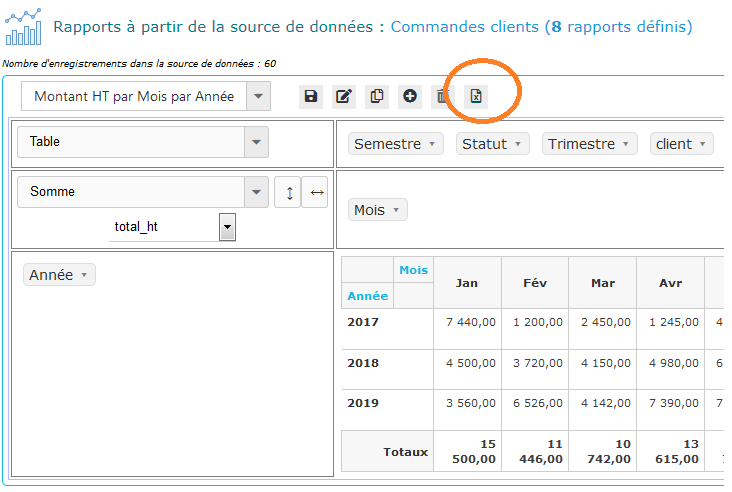
Task: Click the bar chart reports logo icon
Action: [23, 27]
